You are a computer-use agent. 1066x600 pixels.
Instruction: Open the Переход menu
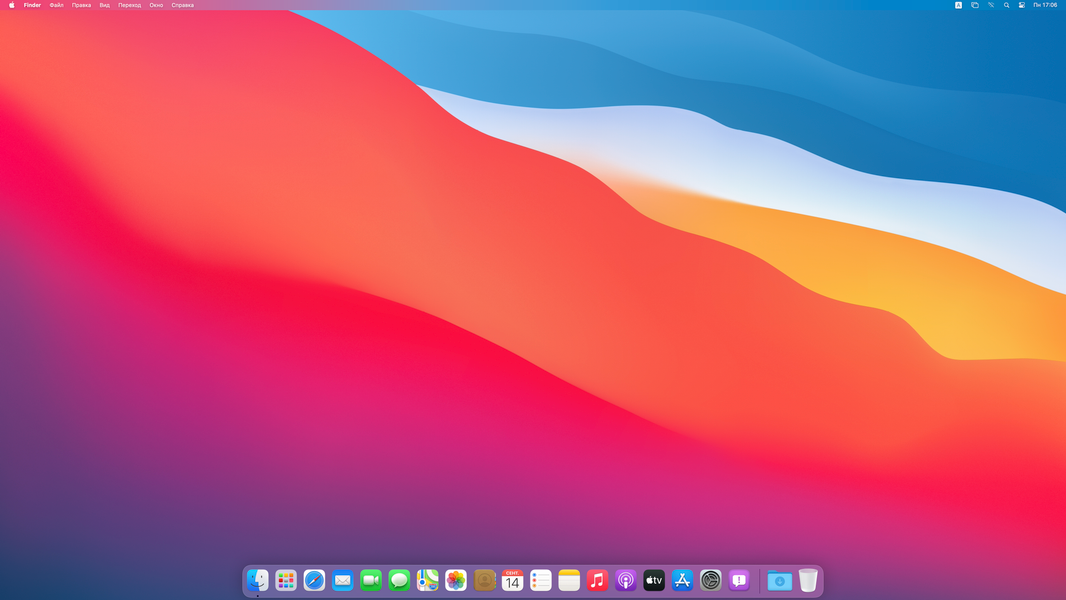130,5
